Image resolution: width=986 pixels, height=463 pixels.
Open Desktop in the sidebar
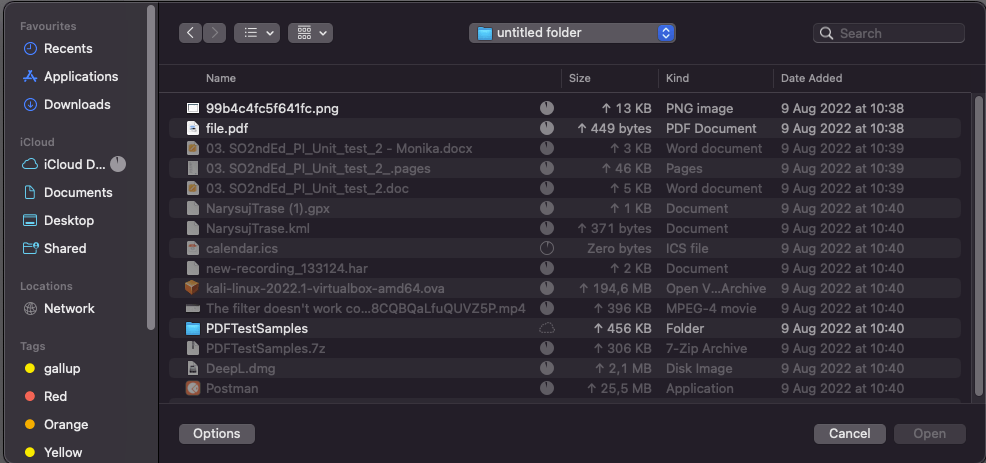point(69,220)
